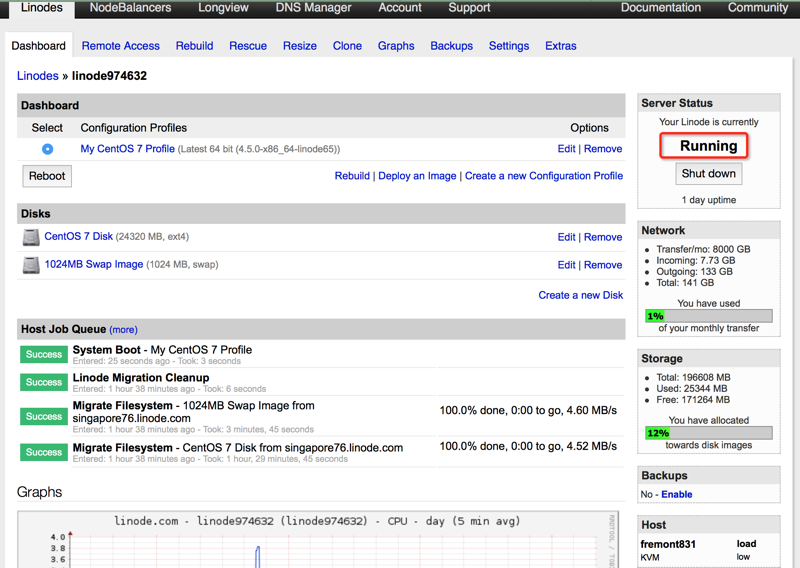Click the 1024MB Swap Image drive icon

point(31,265)
